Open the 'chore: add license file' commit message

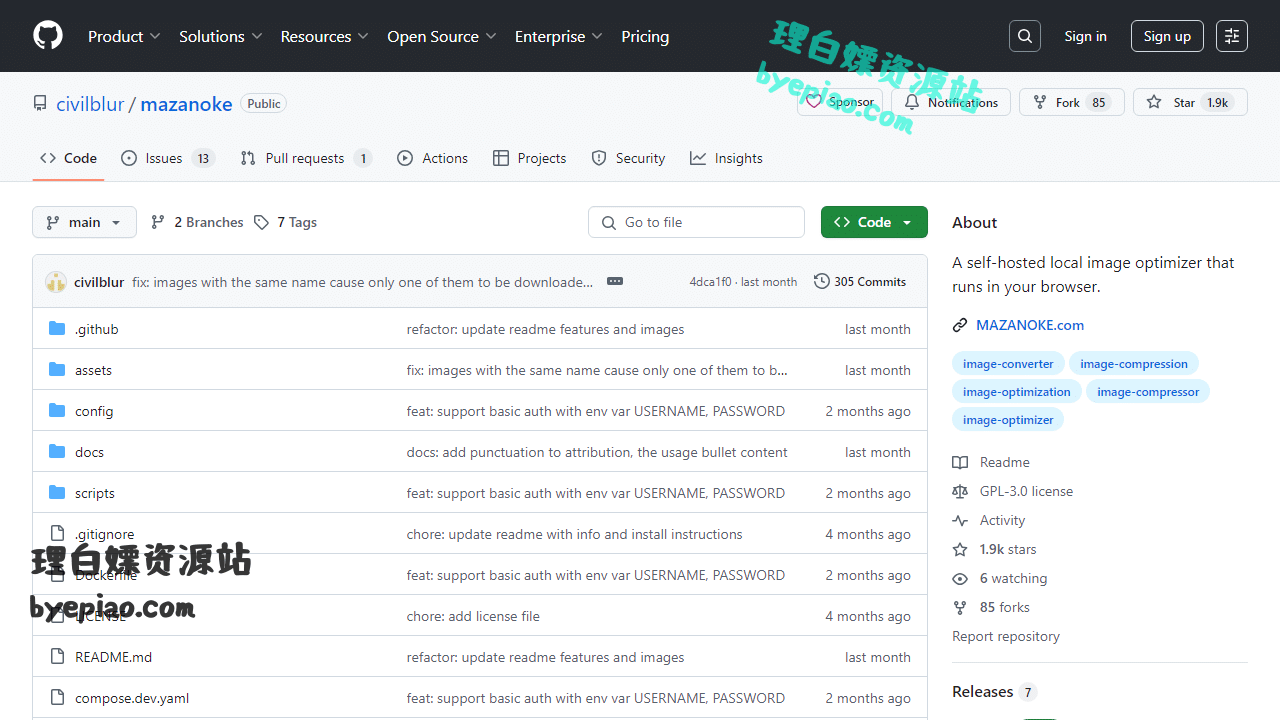(x=473, y=616)
